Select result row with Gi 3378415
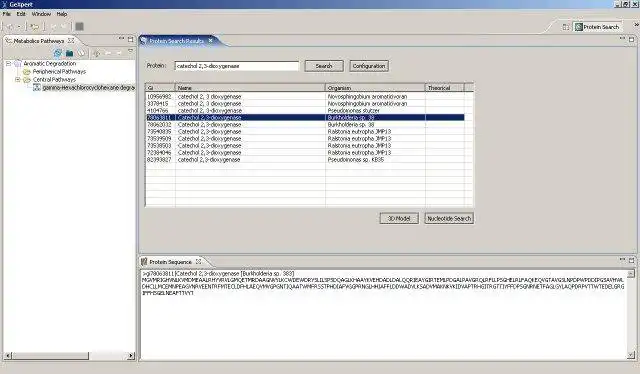Screen dimensions: 640x374 tap(305, 104)
